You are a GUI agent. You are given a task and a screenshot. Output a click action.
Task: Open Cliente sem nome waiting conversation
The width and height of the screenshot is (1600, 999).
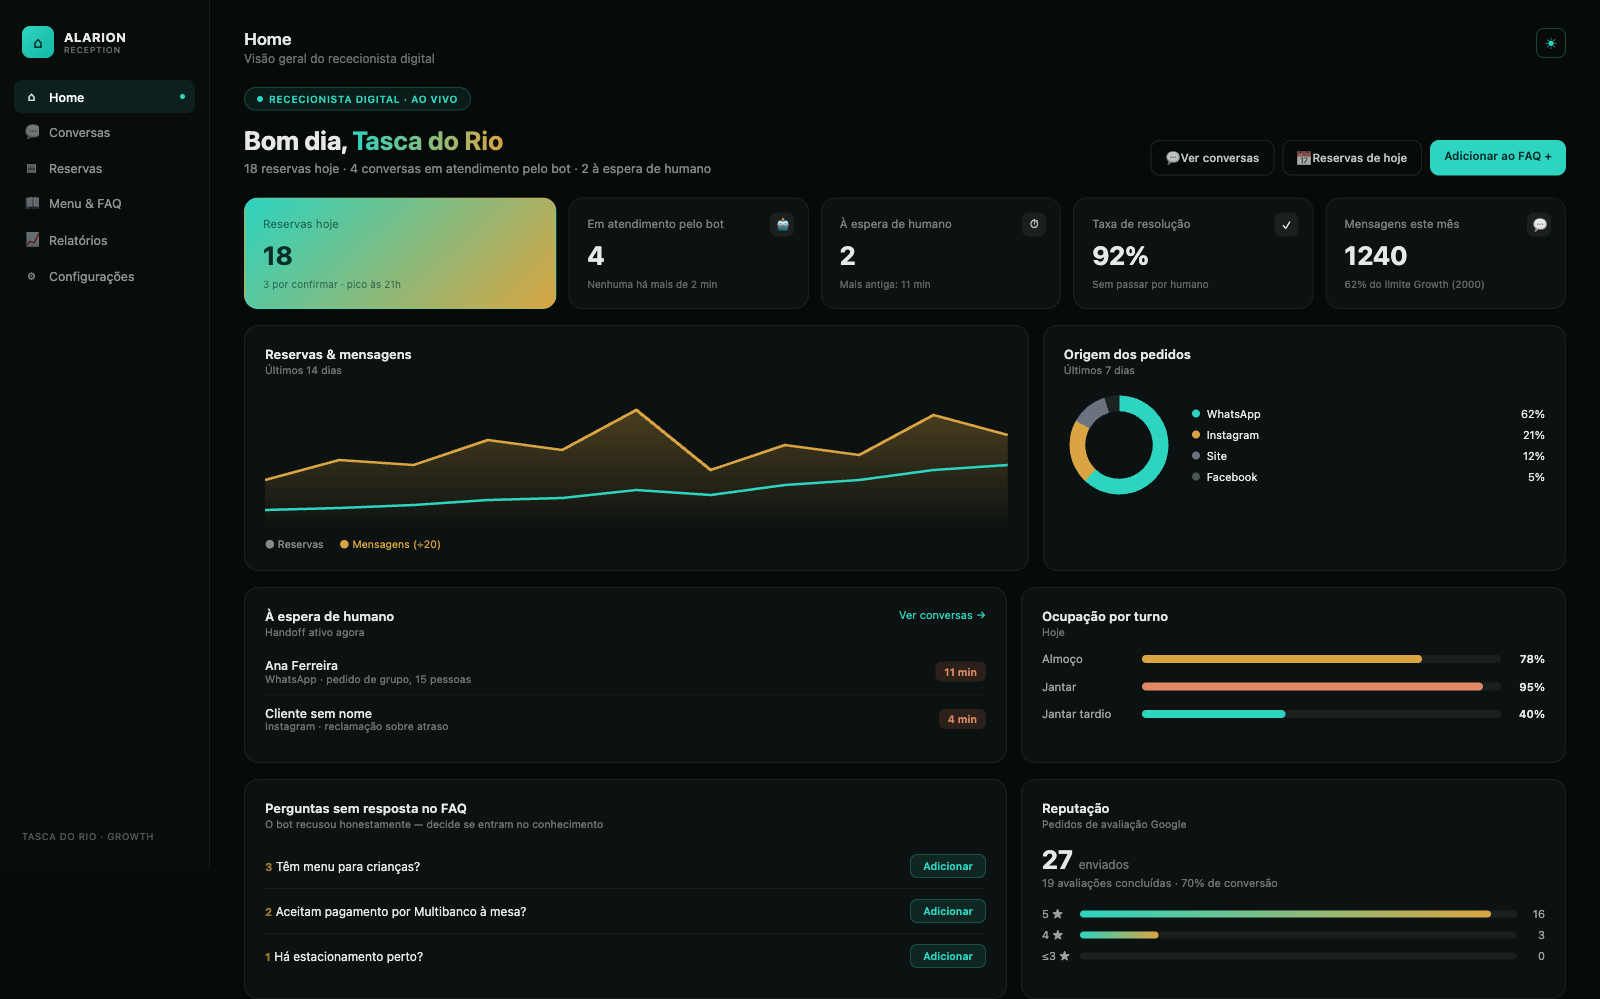point(625,719)
